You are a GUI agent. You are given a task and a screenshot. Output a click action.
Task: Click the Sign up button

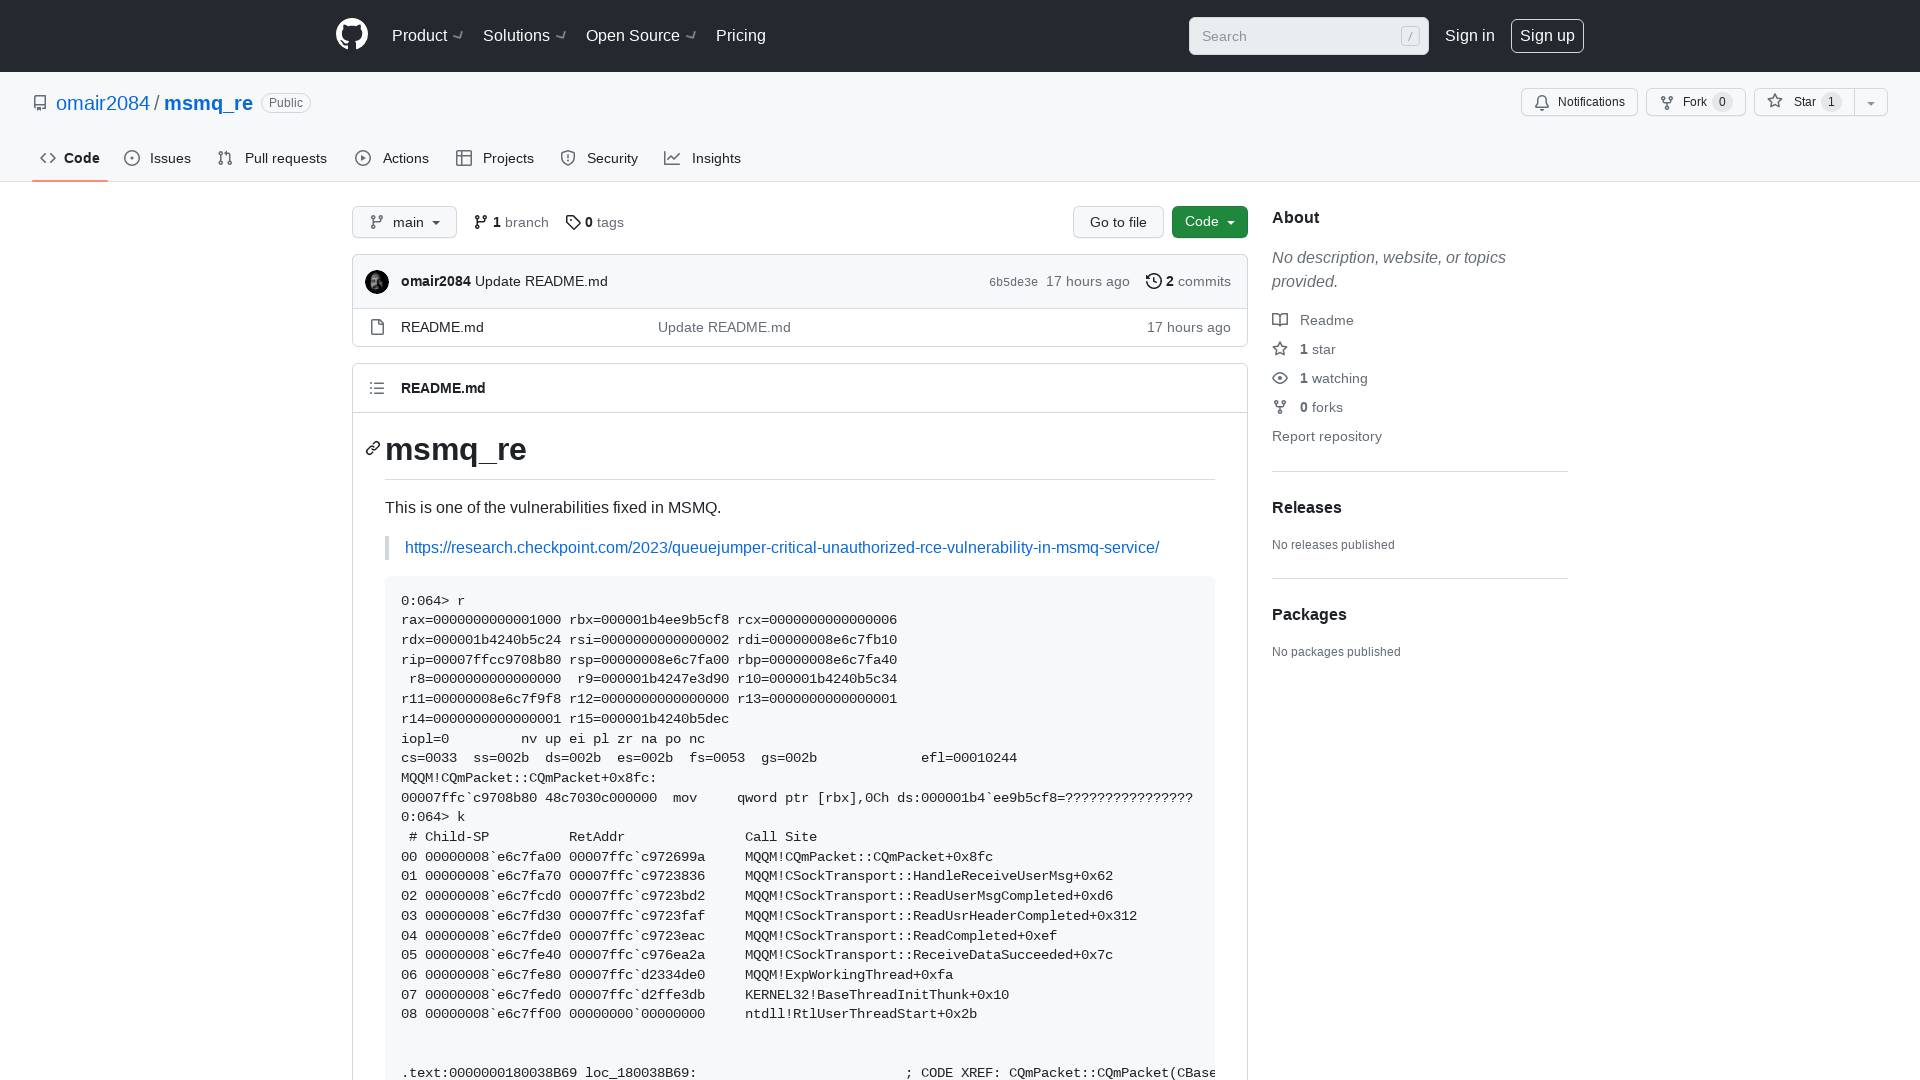tap(1547, 36)
